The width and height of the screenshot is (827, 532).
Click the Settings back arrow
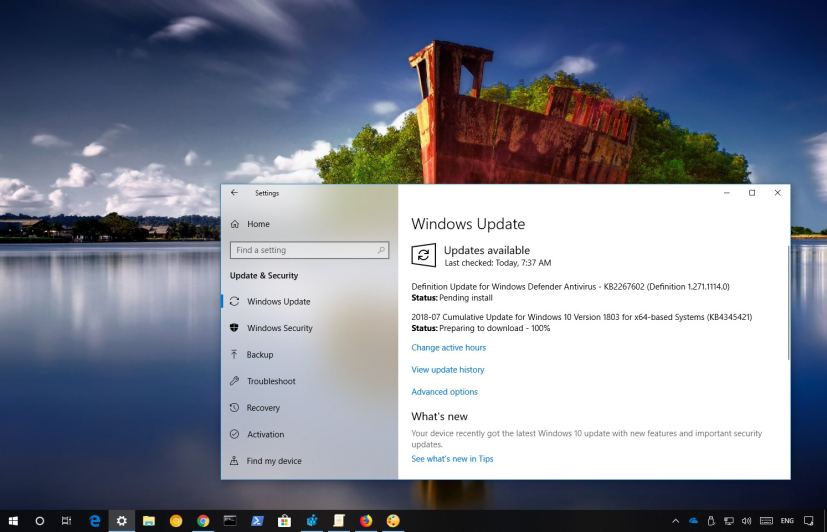234,193
